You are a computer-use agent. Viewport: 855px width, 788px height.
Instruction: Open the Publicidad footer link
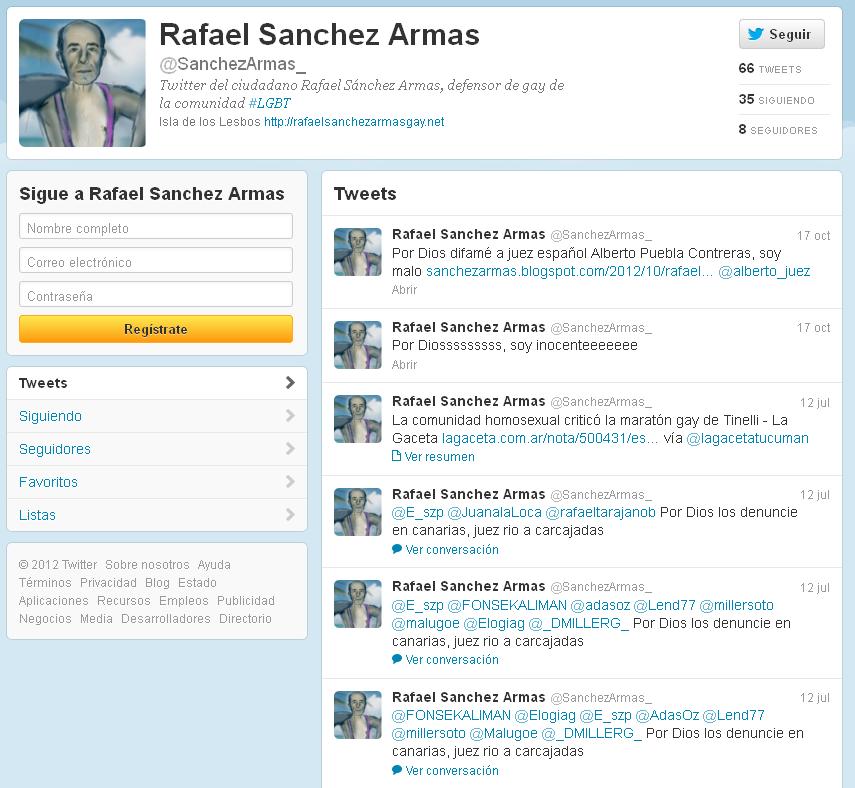click(246, 601)
